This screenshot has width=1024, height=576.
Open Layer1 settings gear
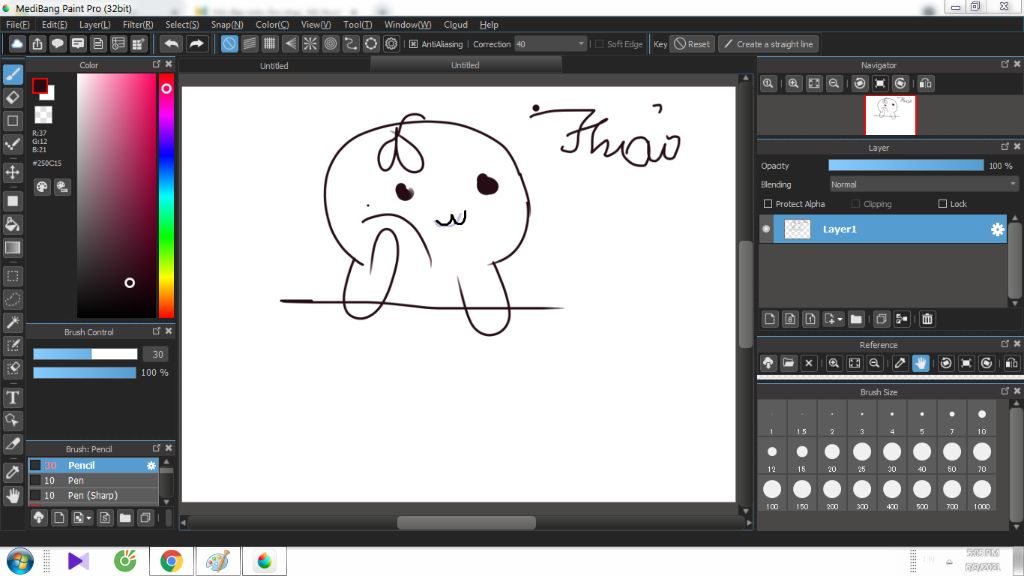click(x=997, y=229)
